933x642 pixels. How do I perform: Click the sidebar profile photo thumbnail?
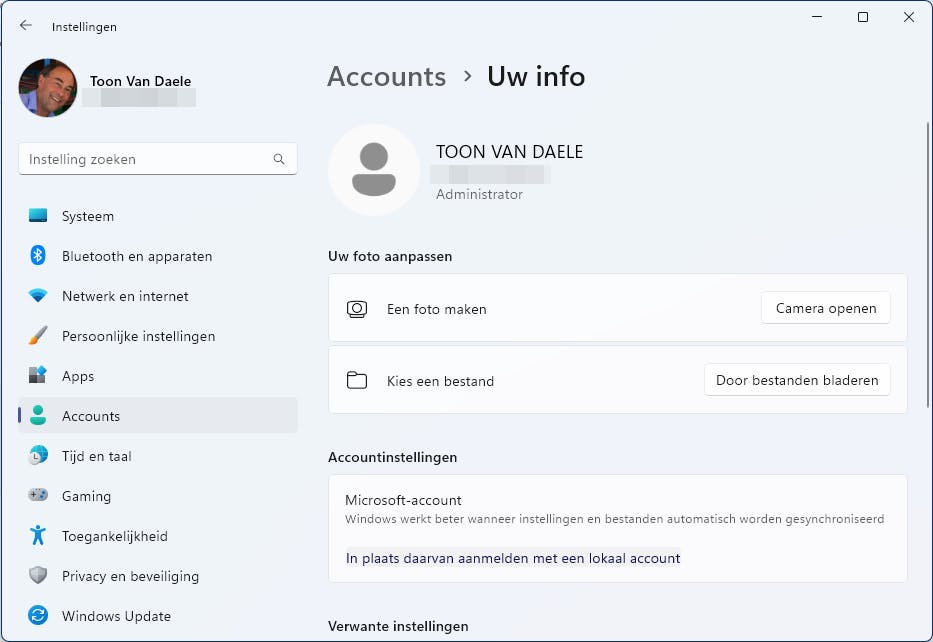point(48,88)
